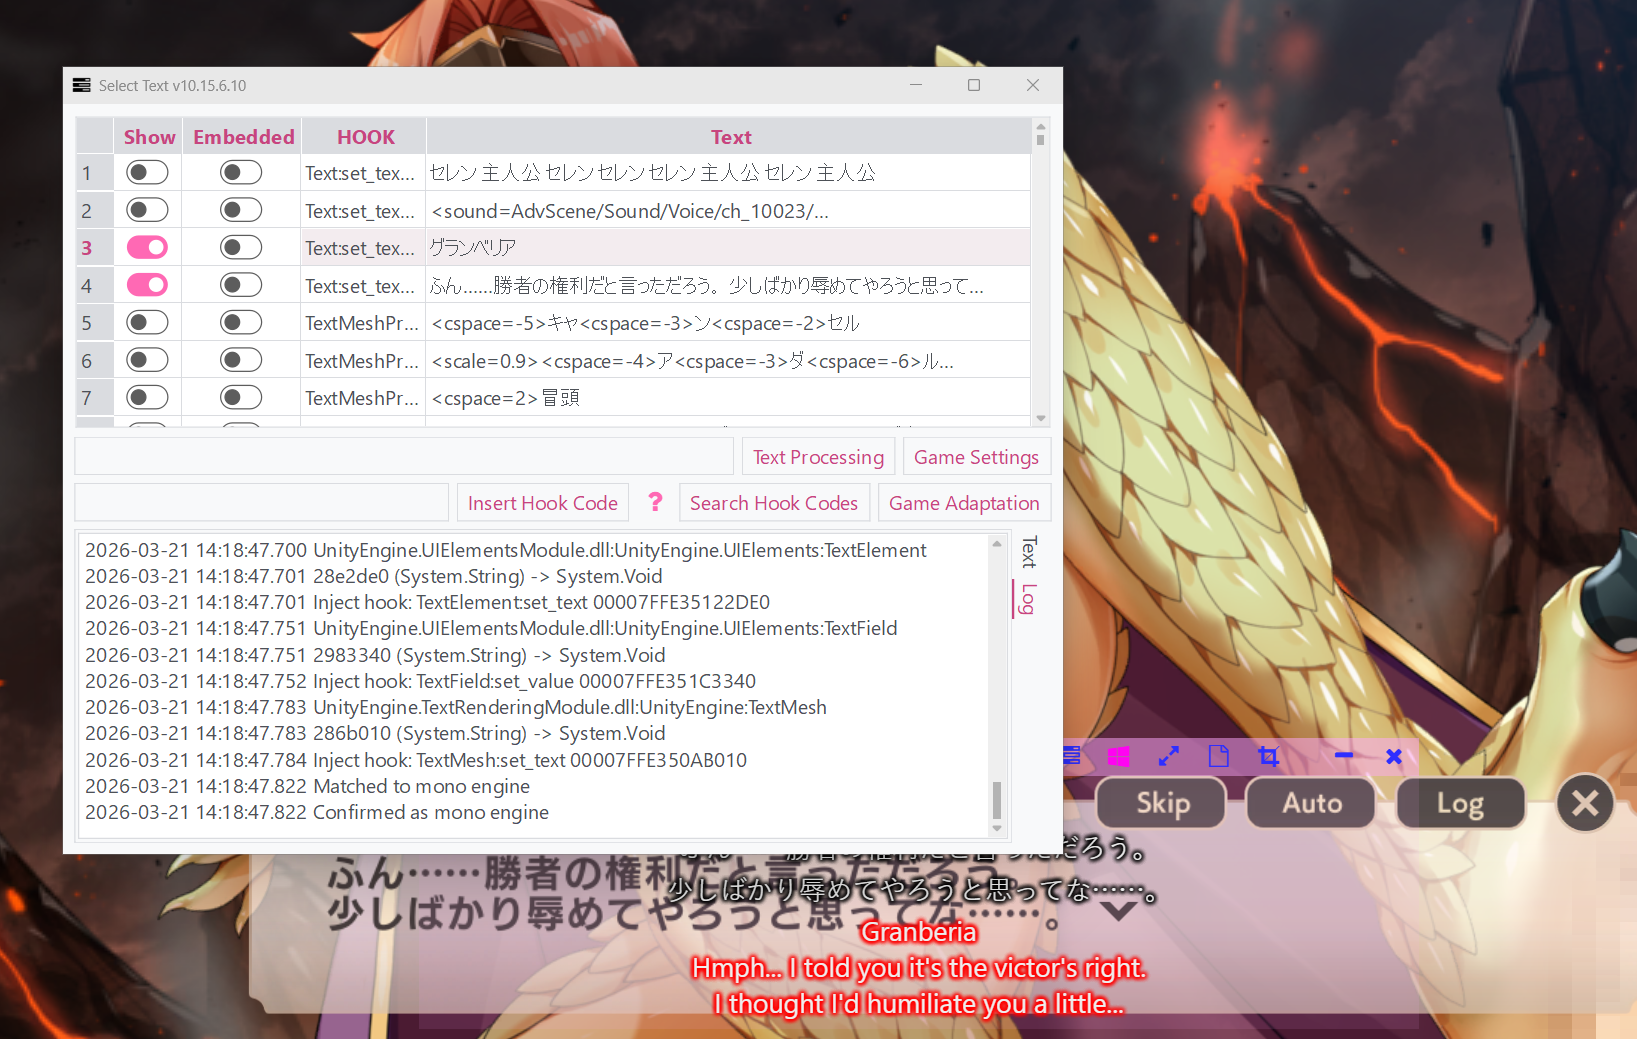Viewport: 1637px width, 1039px height.
Task: Click the hook code input field
Action: (x=262, y=503)
